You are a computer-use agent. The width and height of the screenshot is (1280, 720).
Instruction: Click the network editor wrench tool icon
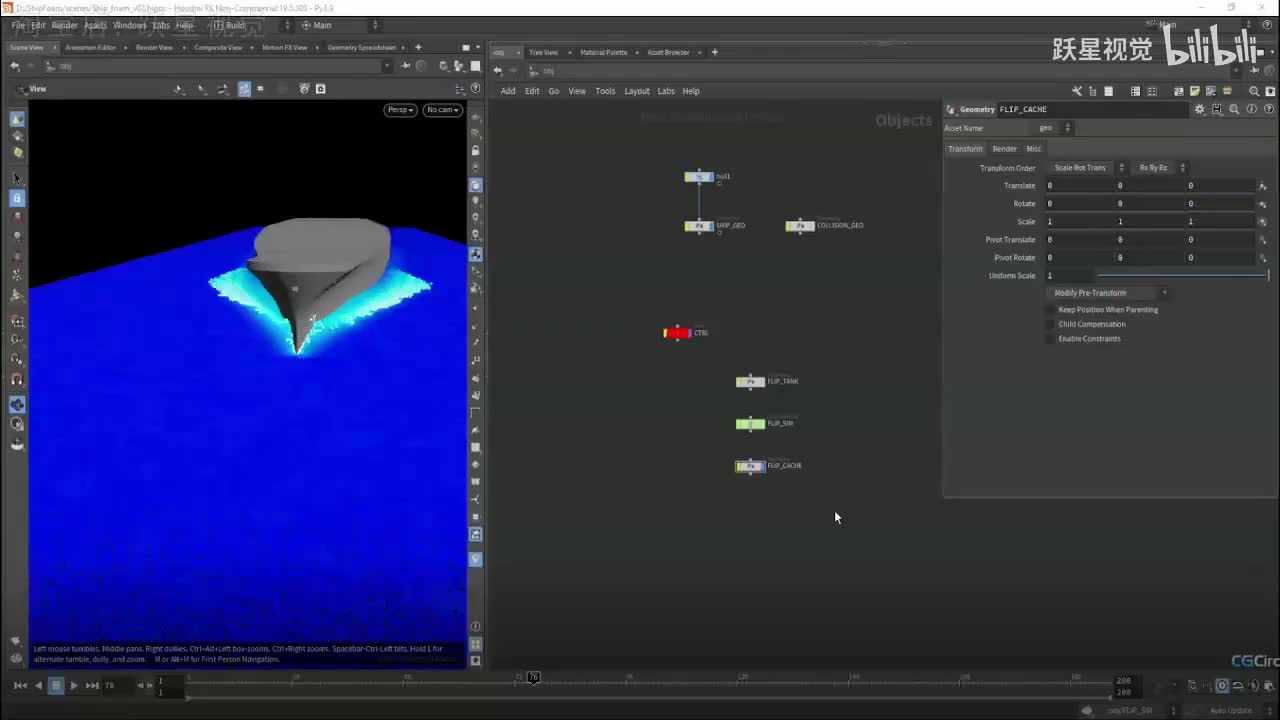point(1077,91)
